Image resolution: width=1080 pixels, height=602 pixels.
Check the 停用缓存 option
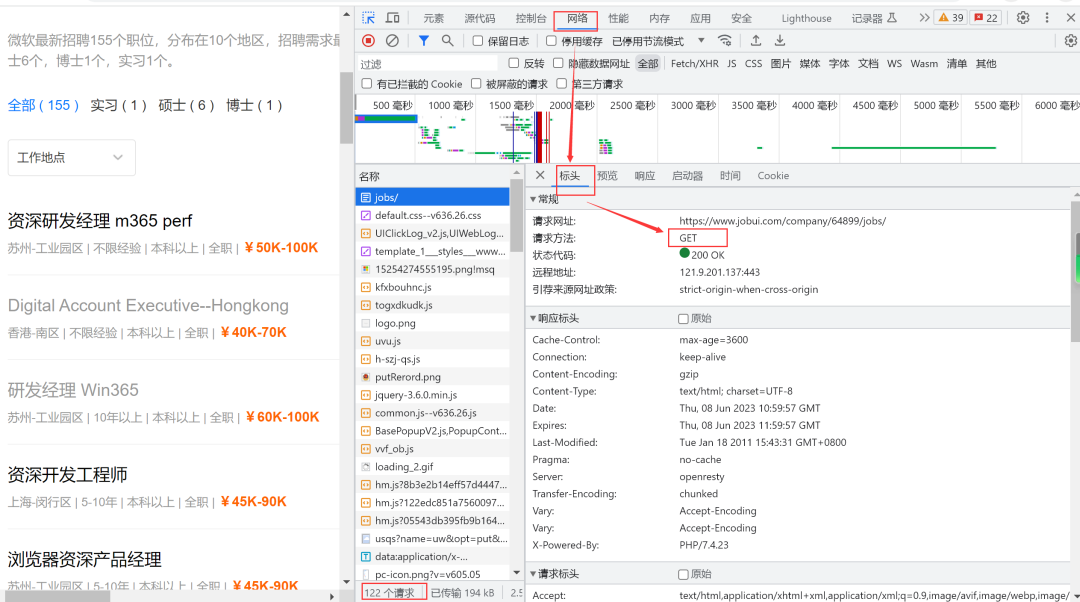tap(552, 41)
